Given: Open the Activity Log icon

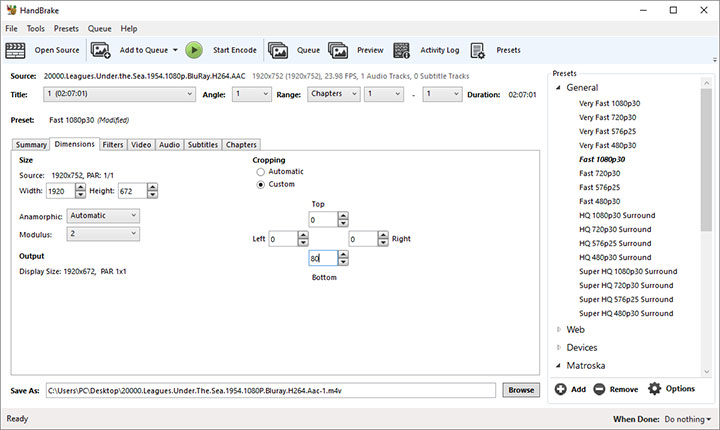Looking at the screenshot, I should pyautogui.click(x=401, y=50).
